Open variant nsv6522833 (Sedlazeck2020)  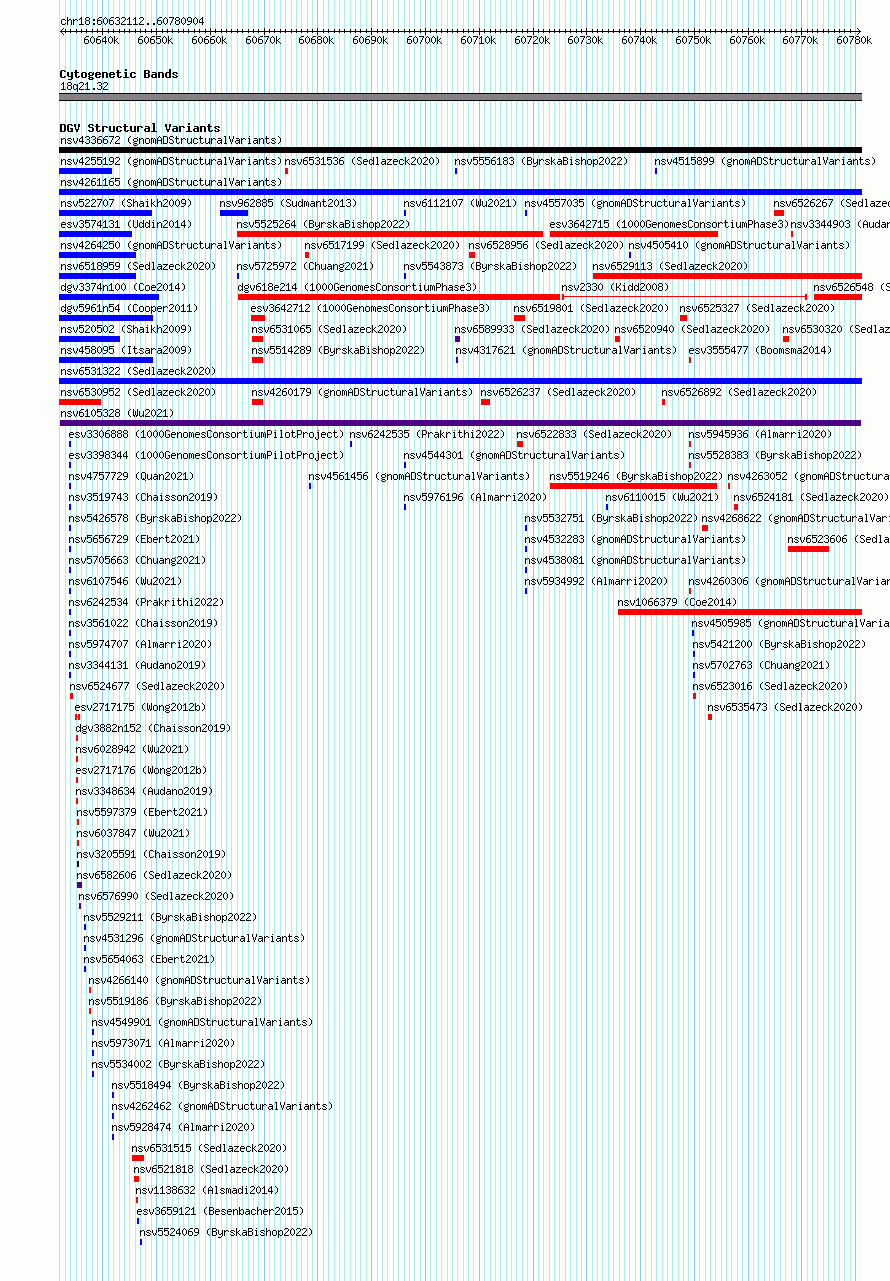(594, 434)
